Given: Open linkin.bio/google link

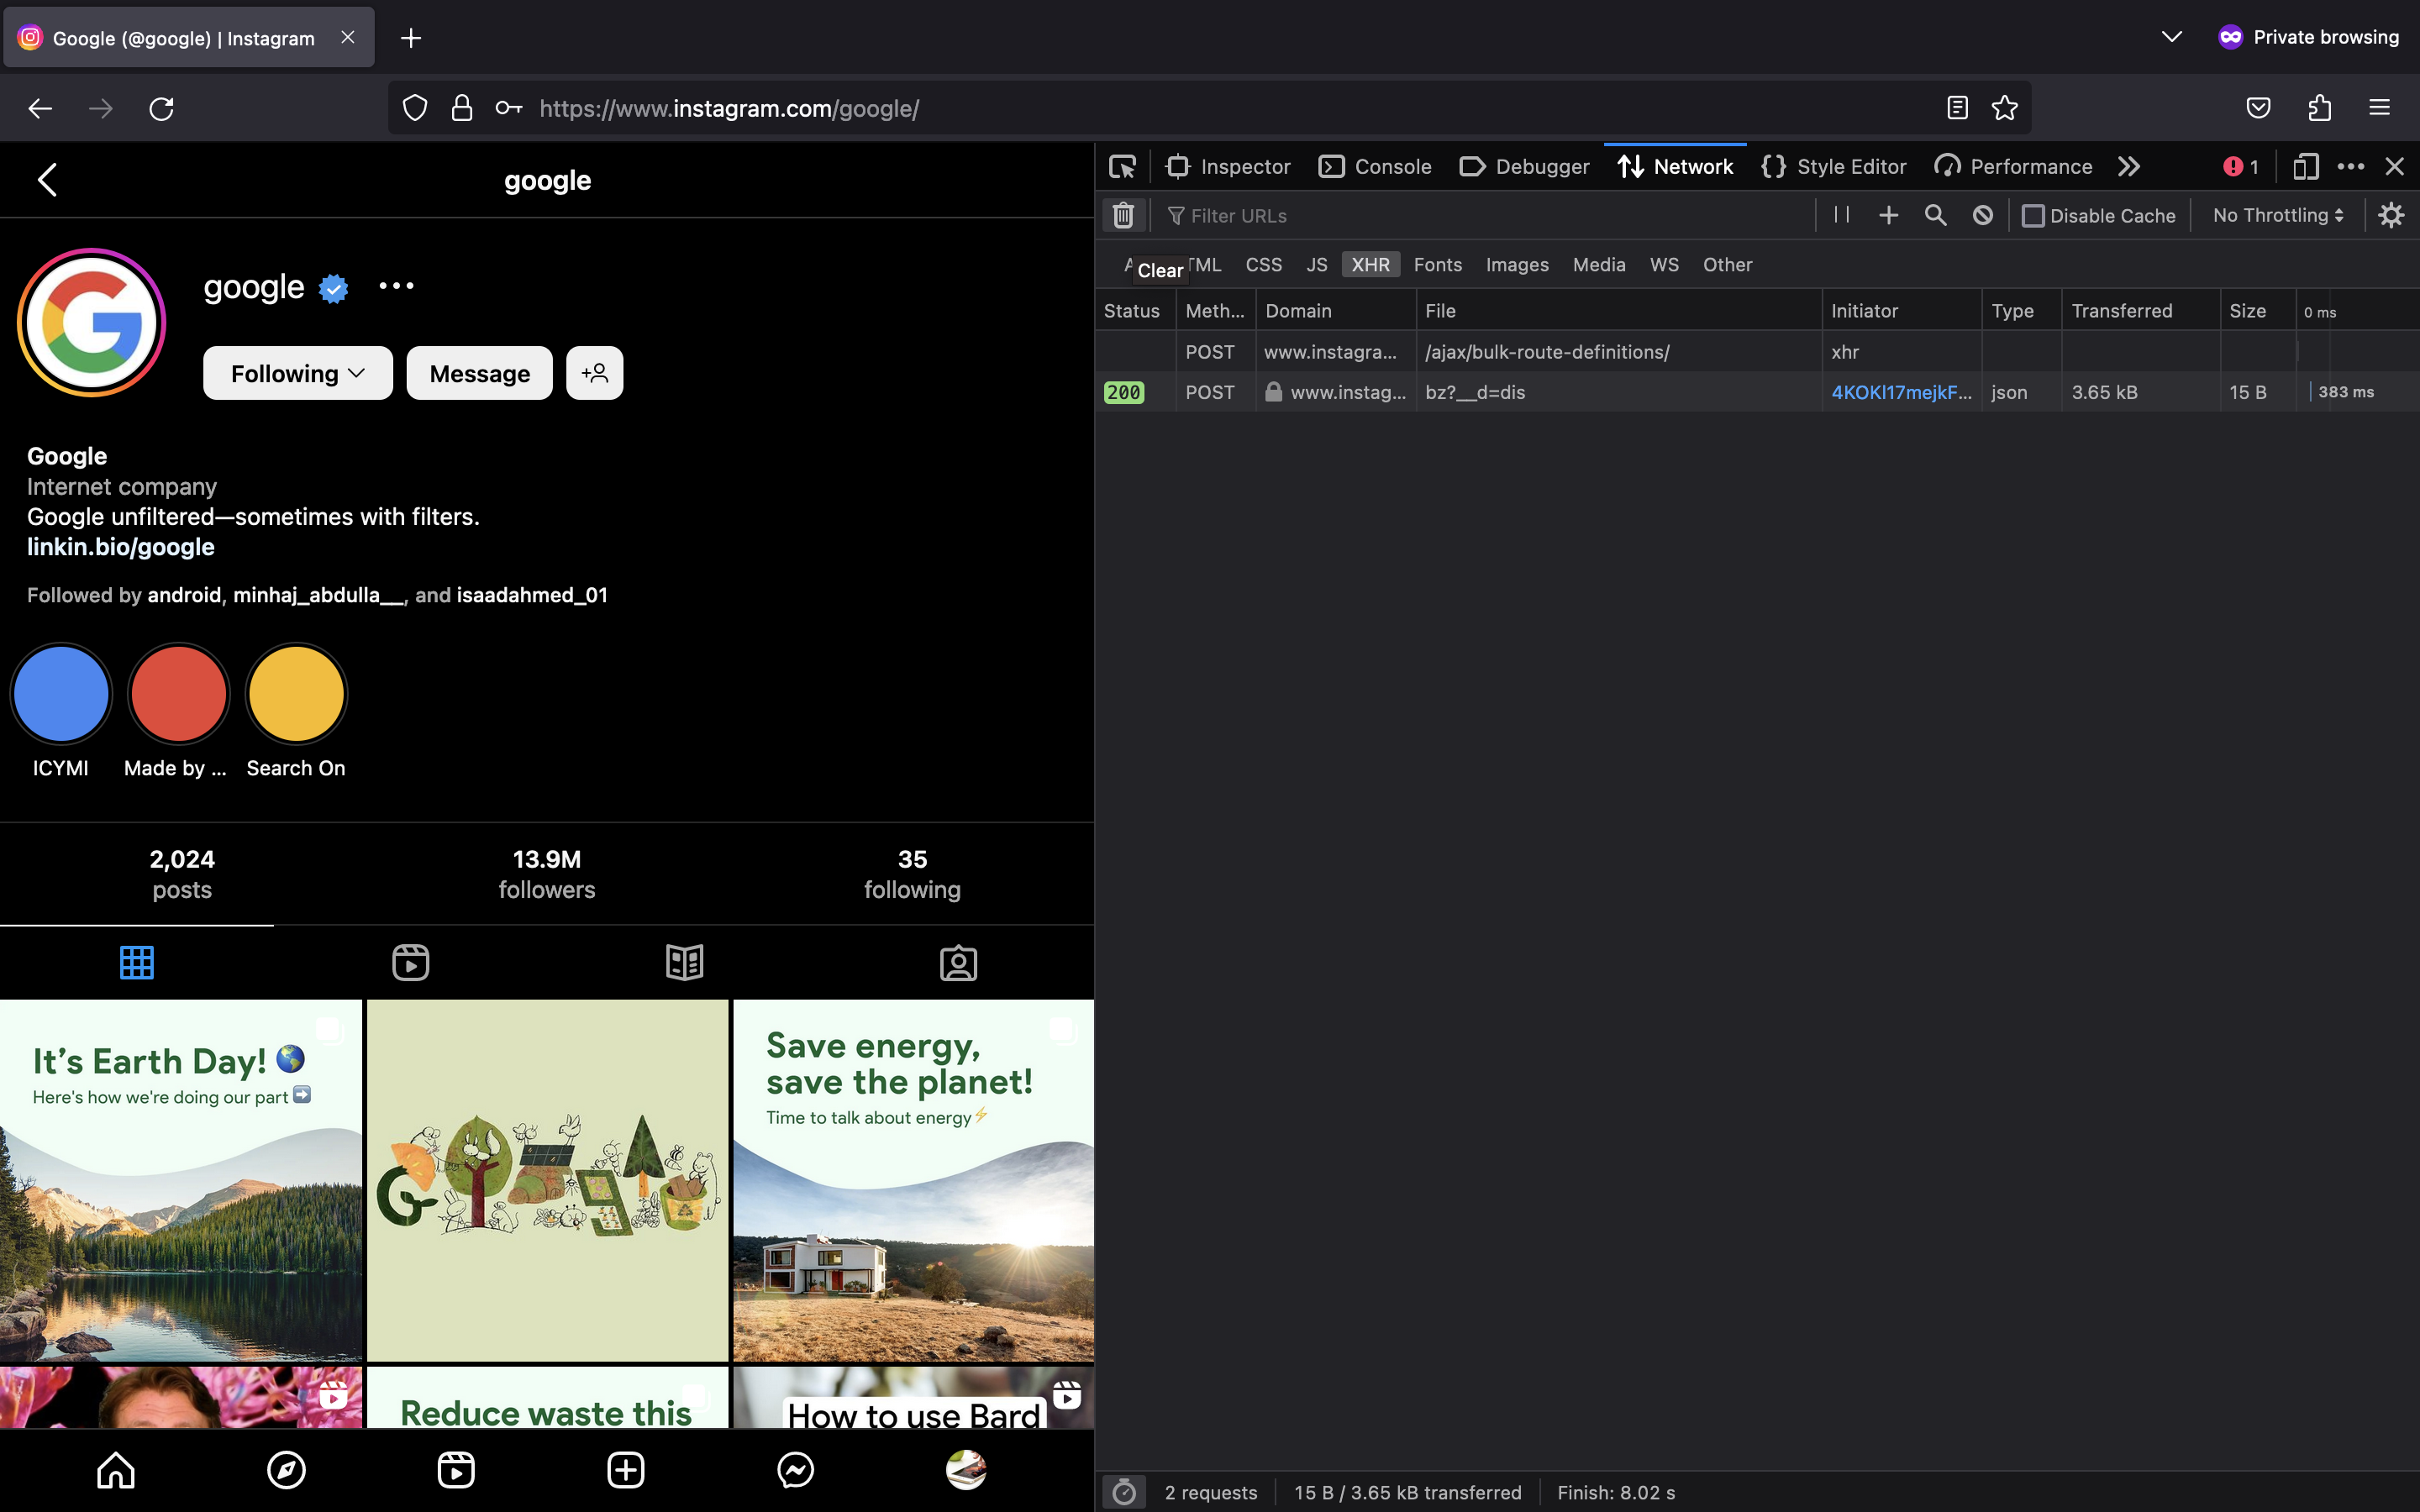Looking at the screenshot, I should (121, 547).
